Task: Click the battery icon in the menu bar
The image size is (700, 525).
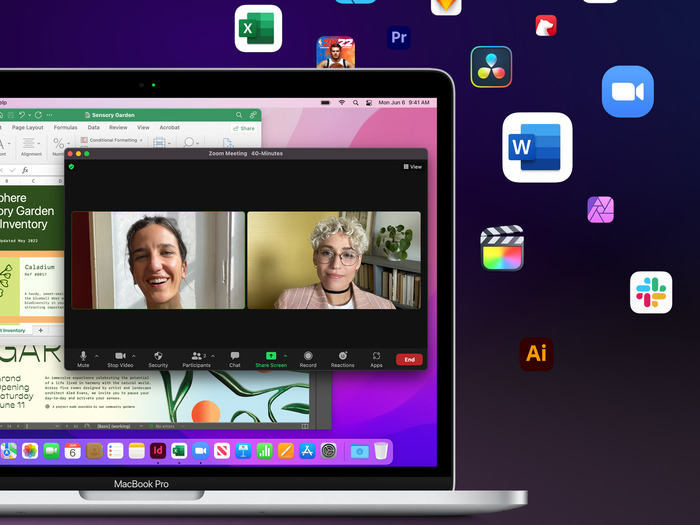Action: point(325,103)
